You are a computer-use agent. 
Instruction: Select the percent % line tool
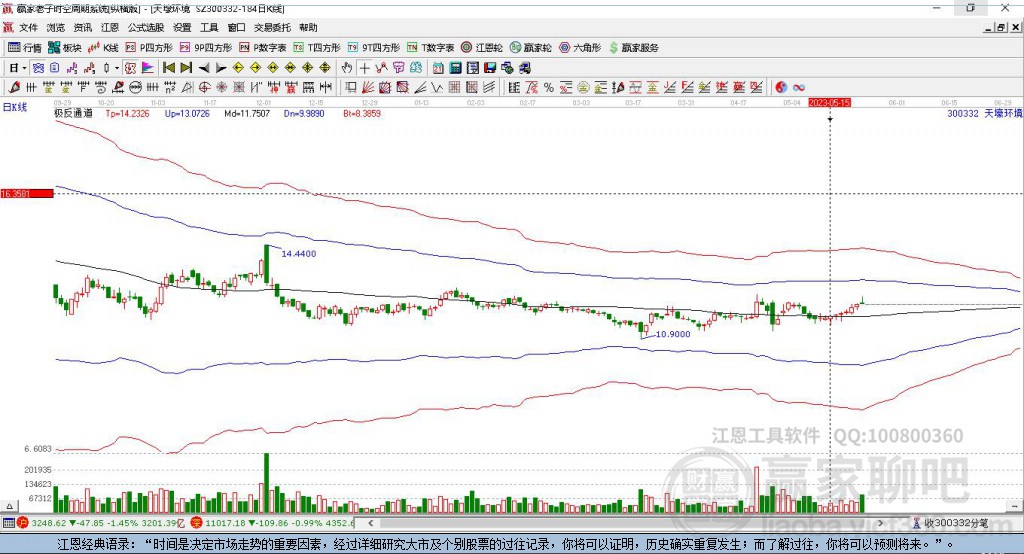point(549,88)
